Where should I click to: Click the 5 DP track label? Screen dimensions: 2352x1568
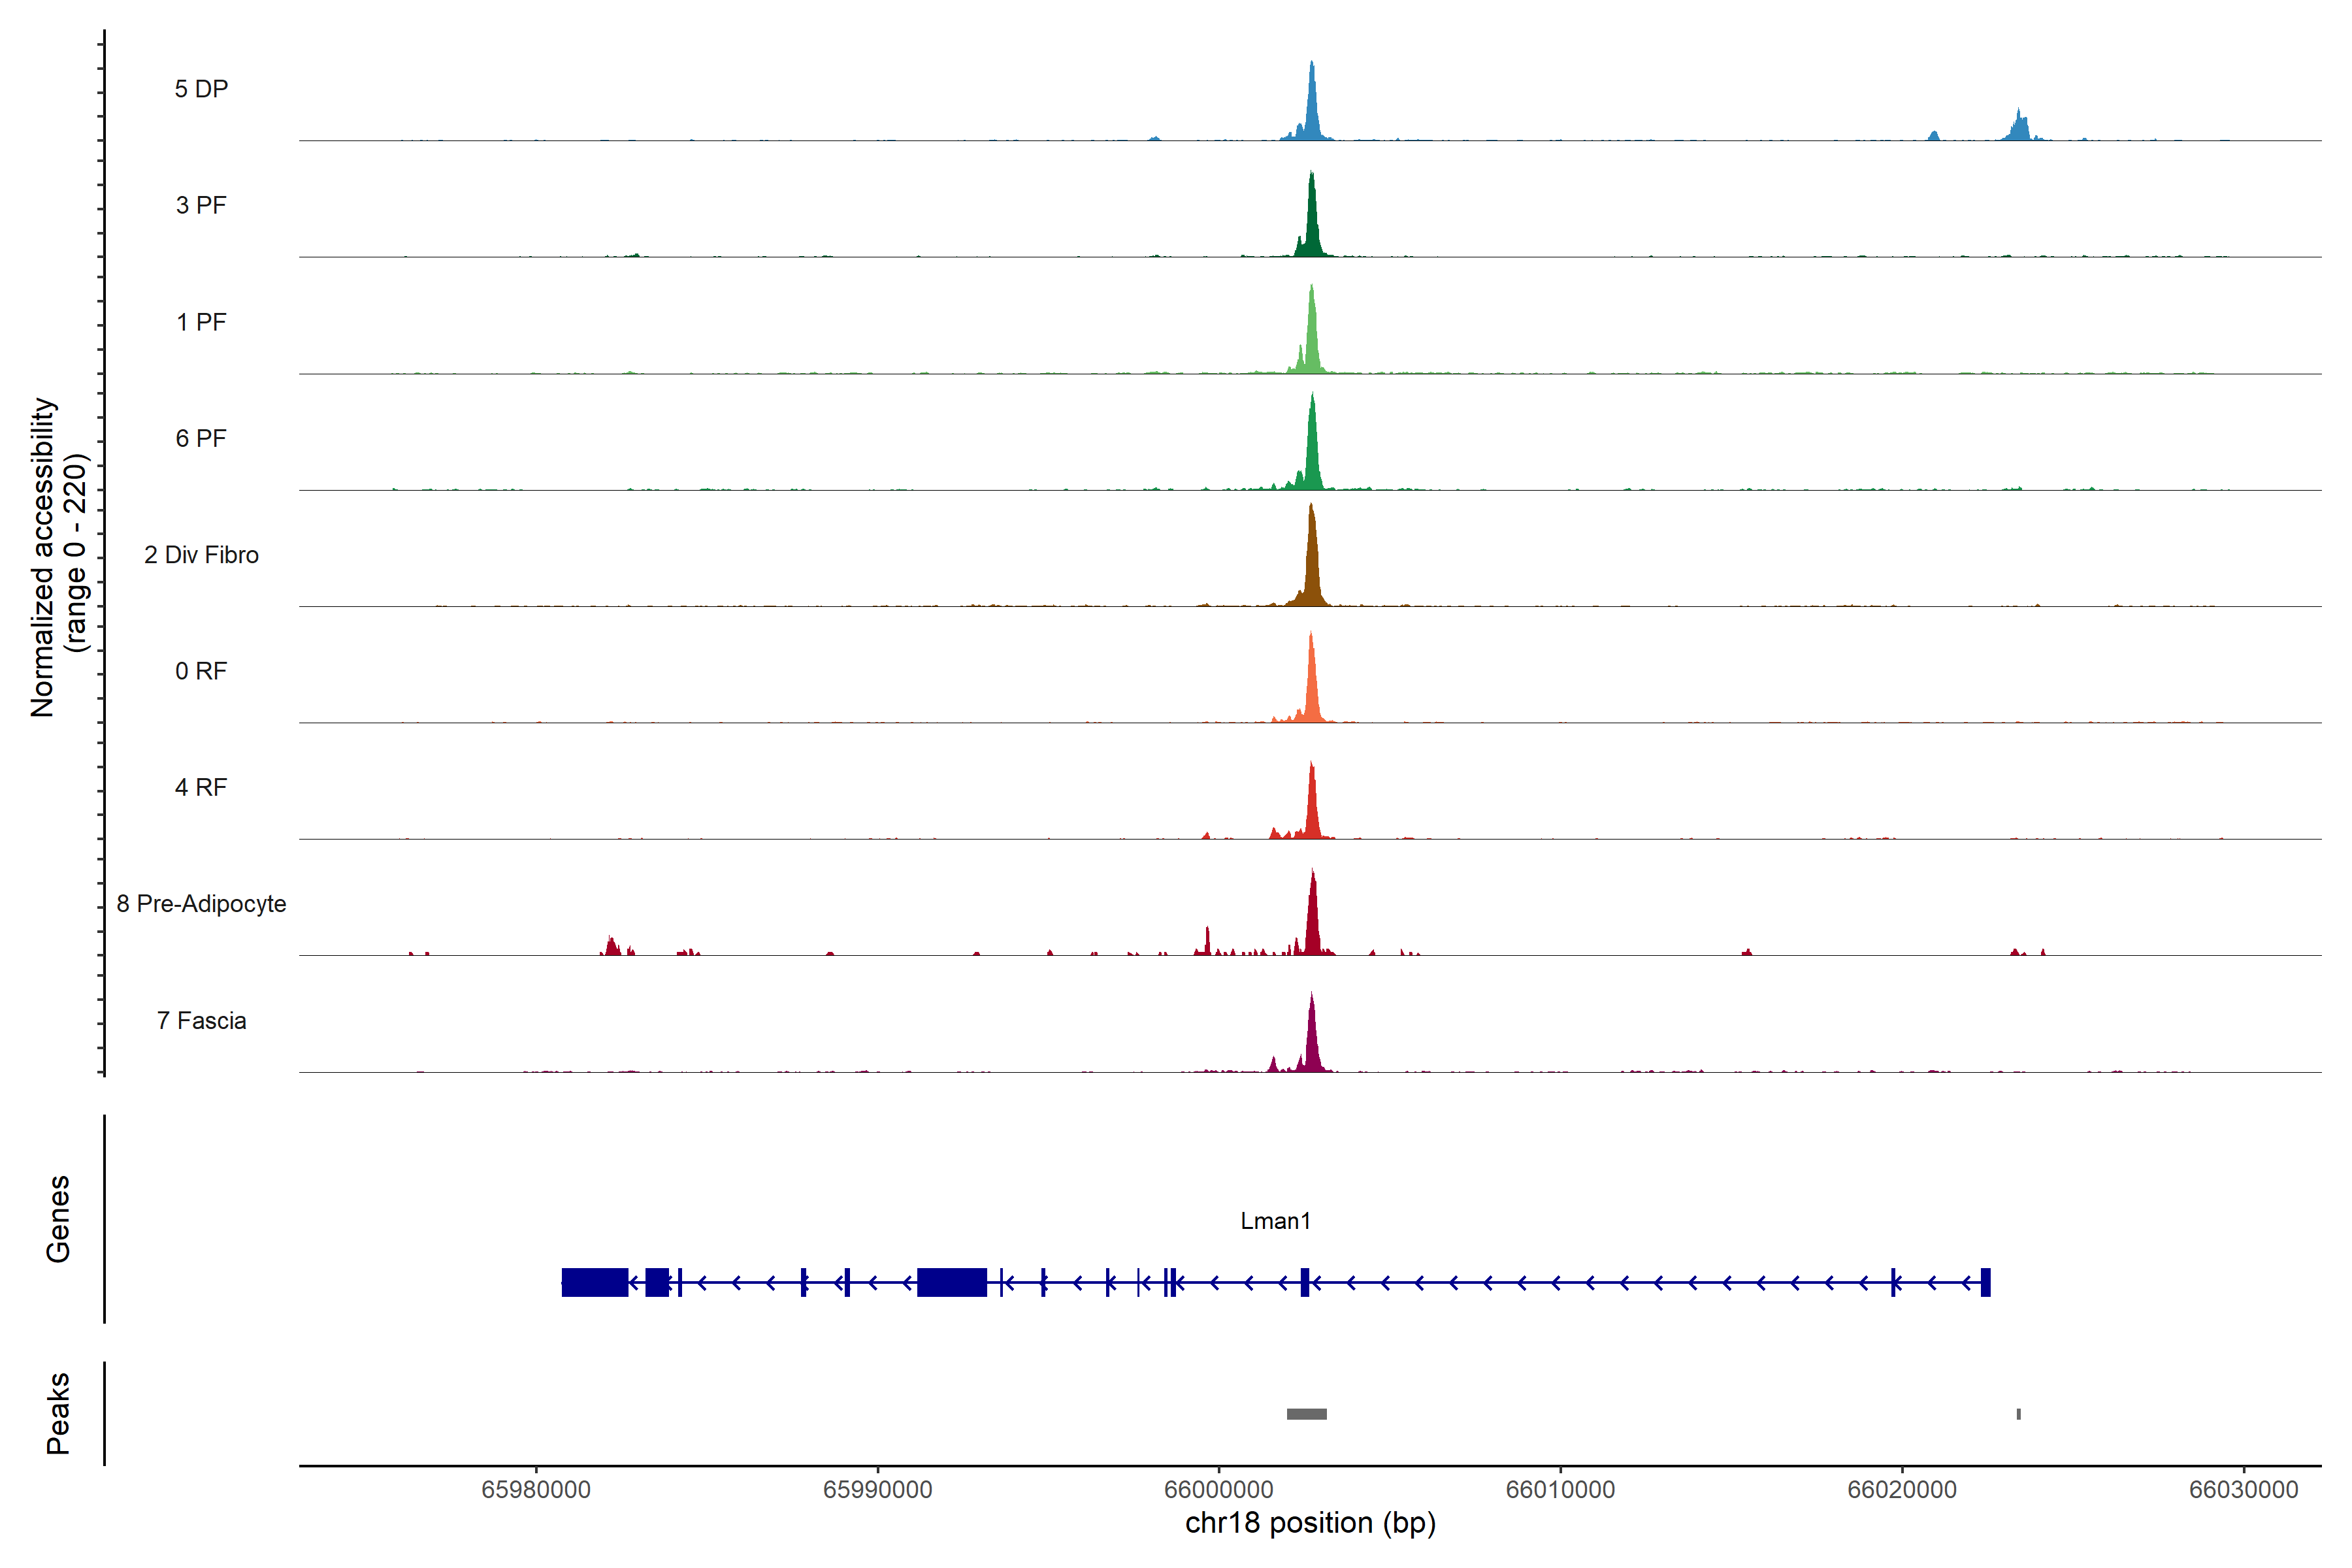[201, 89]
